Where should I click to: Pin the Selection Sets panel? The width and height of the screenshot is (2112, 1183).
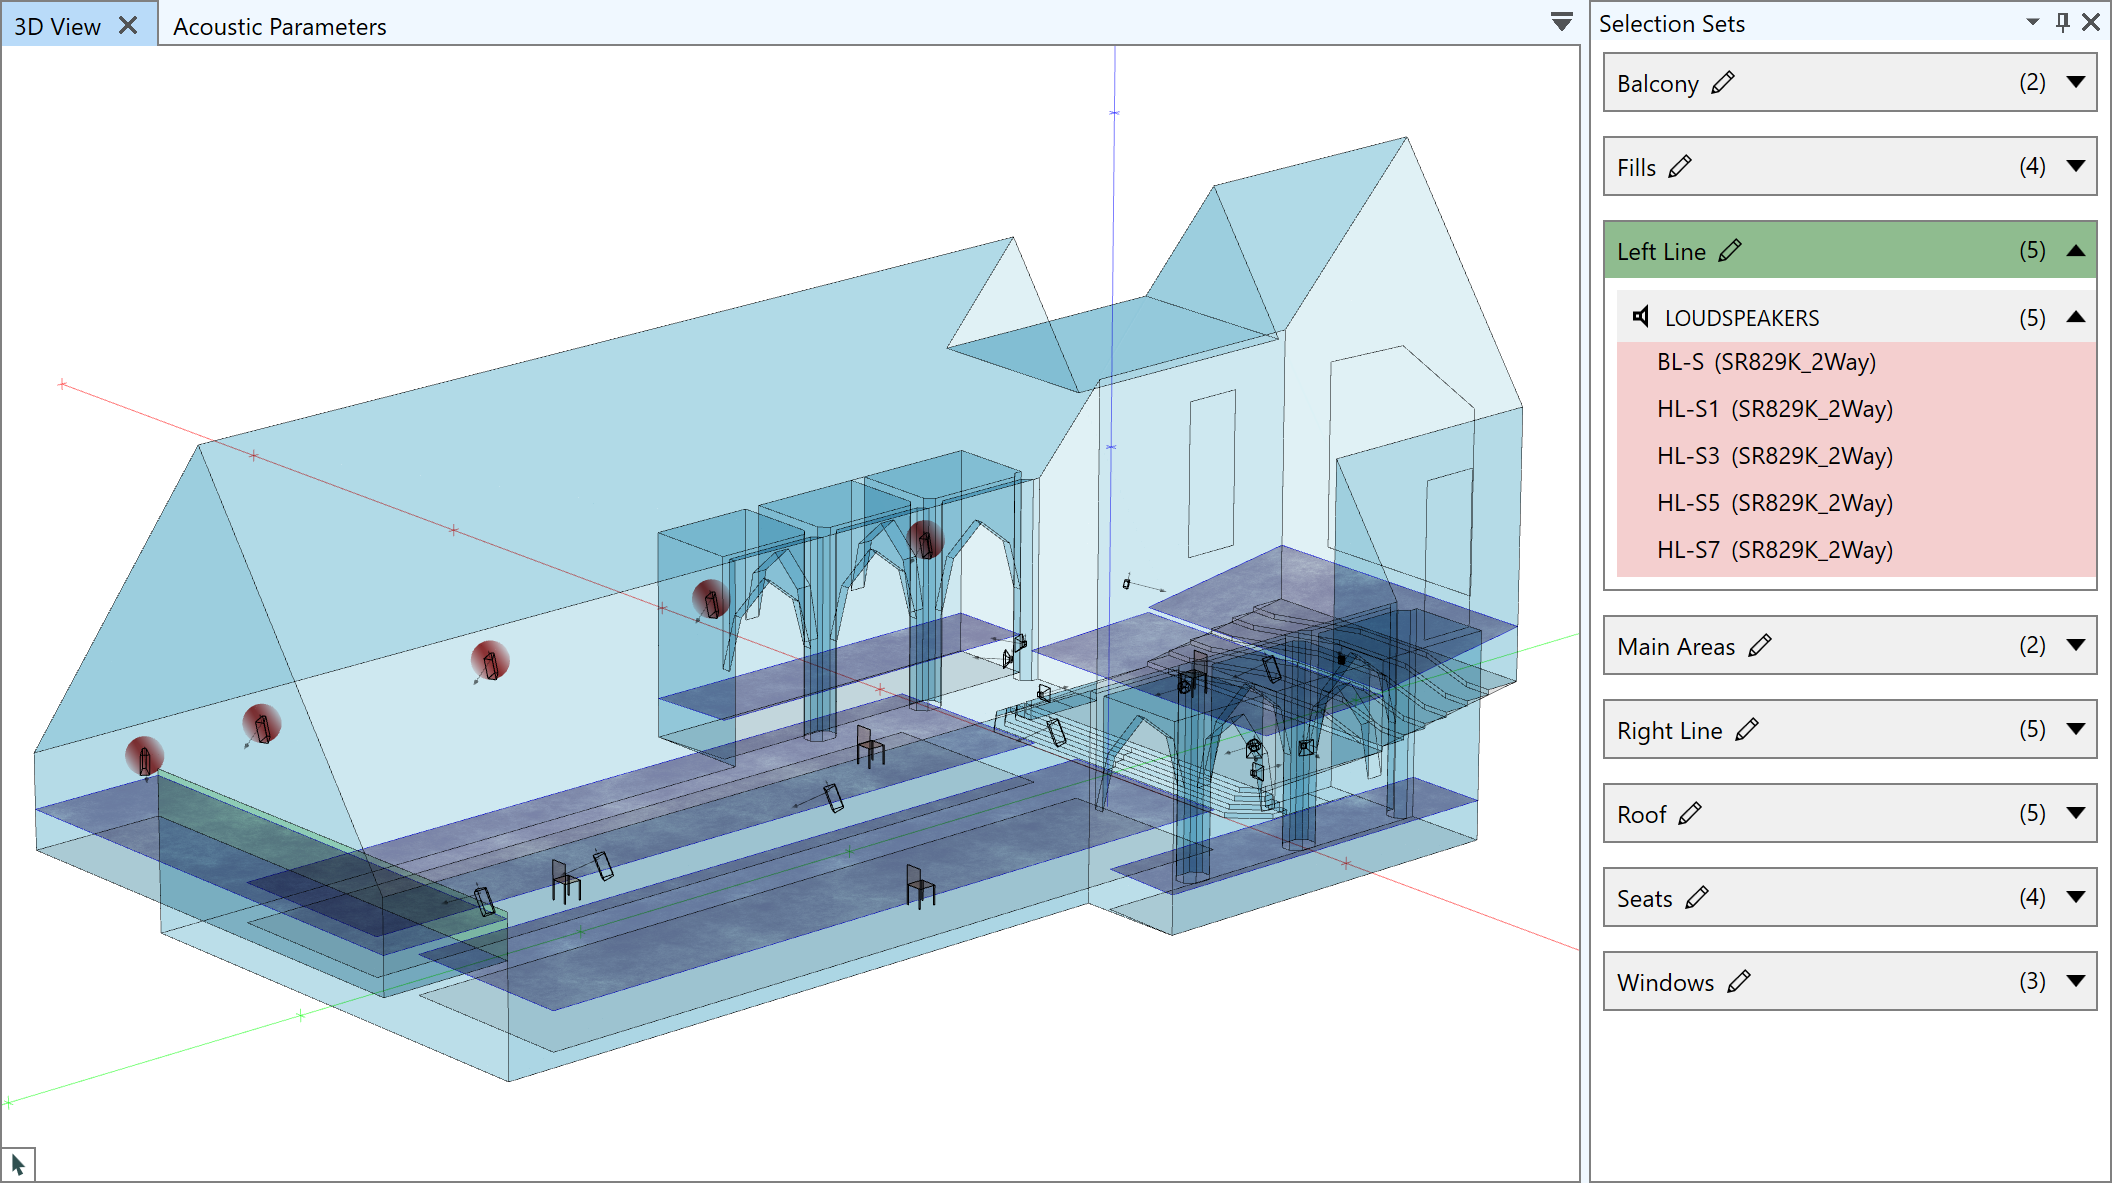point(2062,22)
